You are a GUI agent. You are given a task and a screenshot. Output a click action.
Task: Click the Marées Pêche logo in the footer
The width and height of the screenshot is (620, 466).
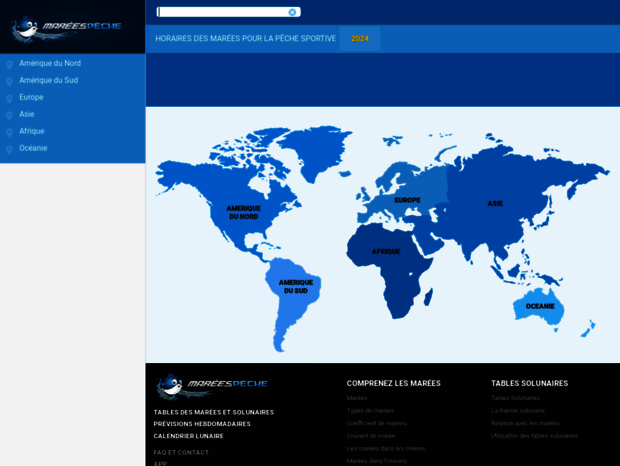tap(212, 386)
